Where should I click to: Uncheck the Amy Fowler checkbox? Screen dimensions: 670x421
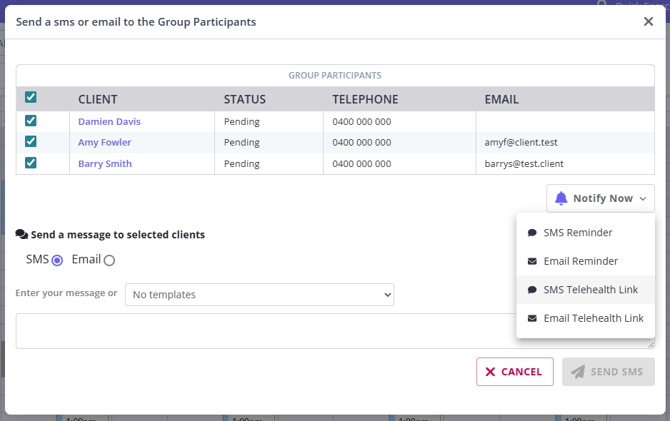[x=31, y=142]
